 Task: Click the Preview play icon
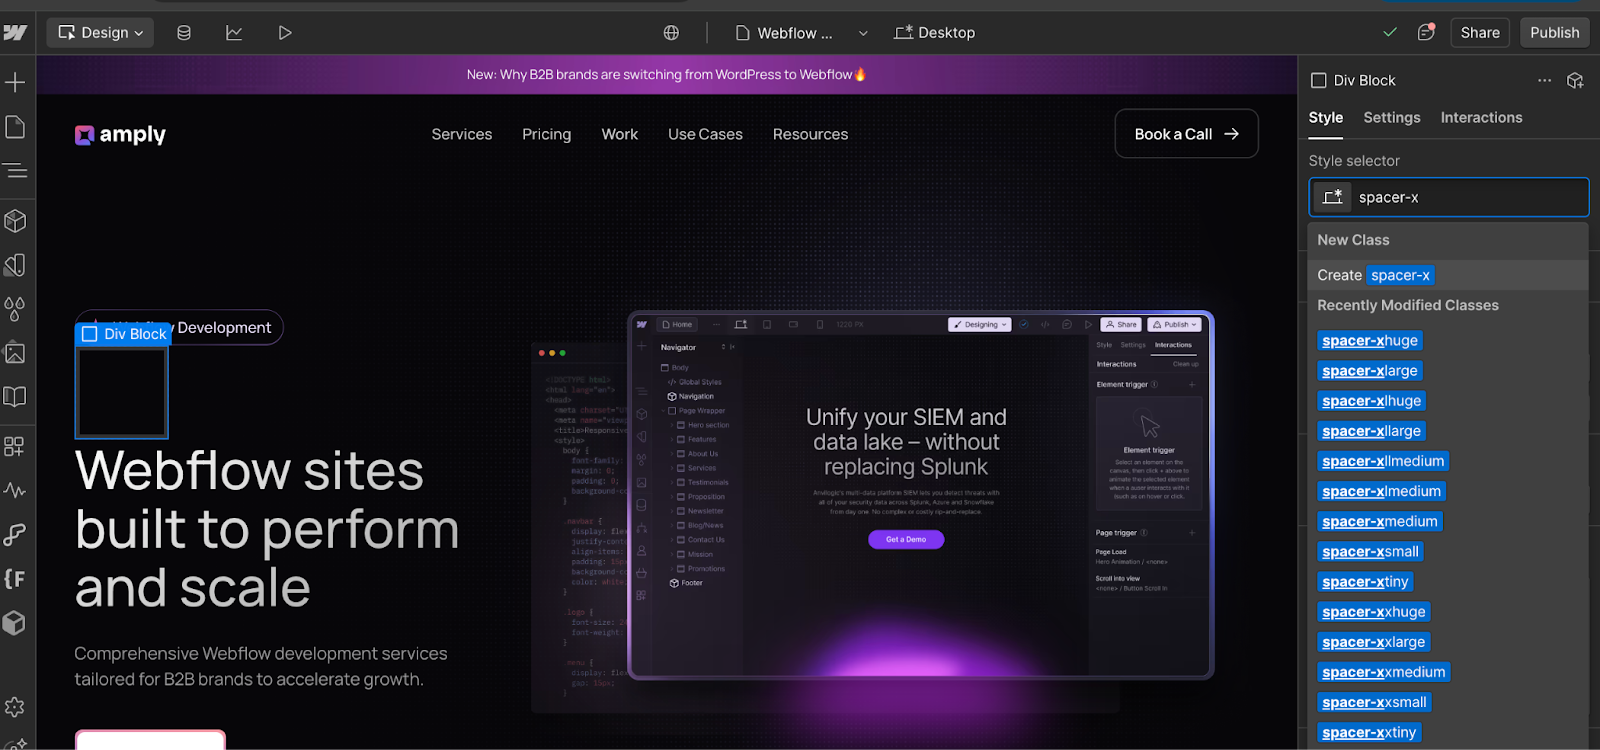(x=285, y=33)
